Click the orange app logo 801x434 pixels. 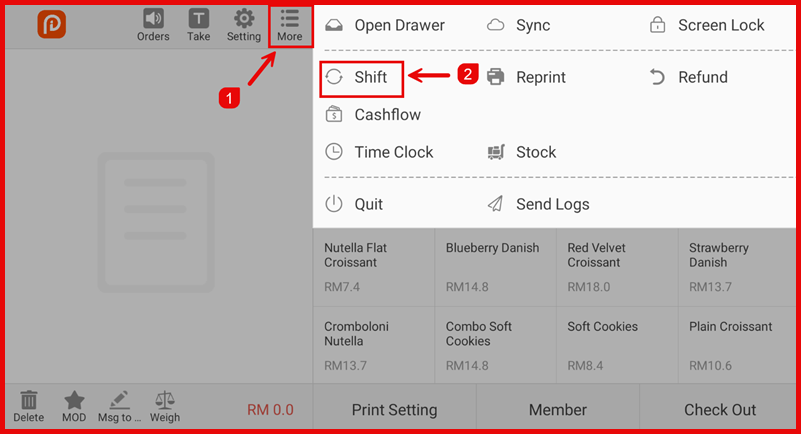click(52, 25)
